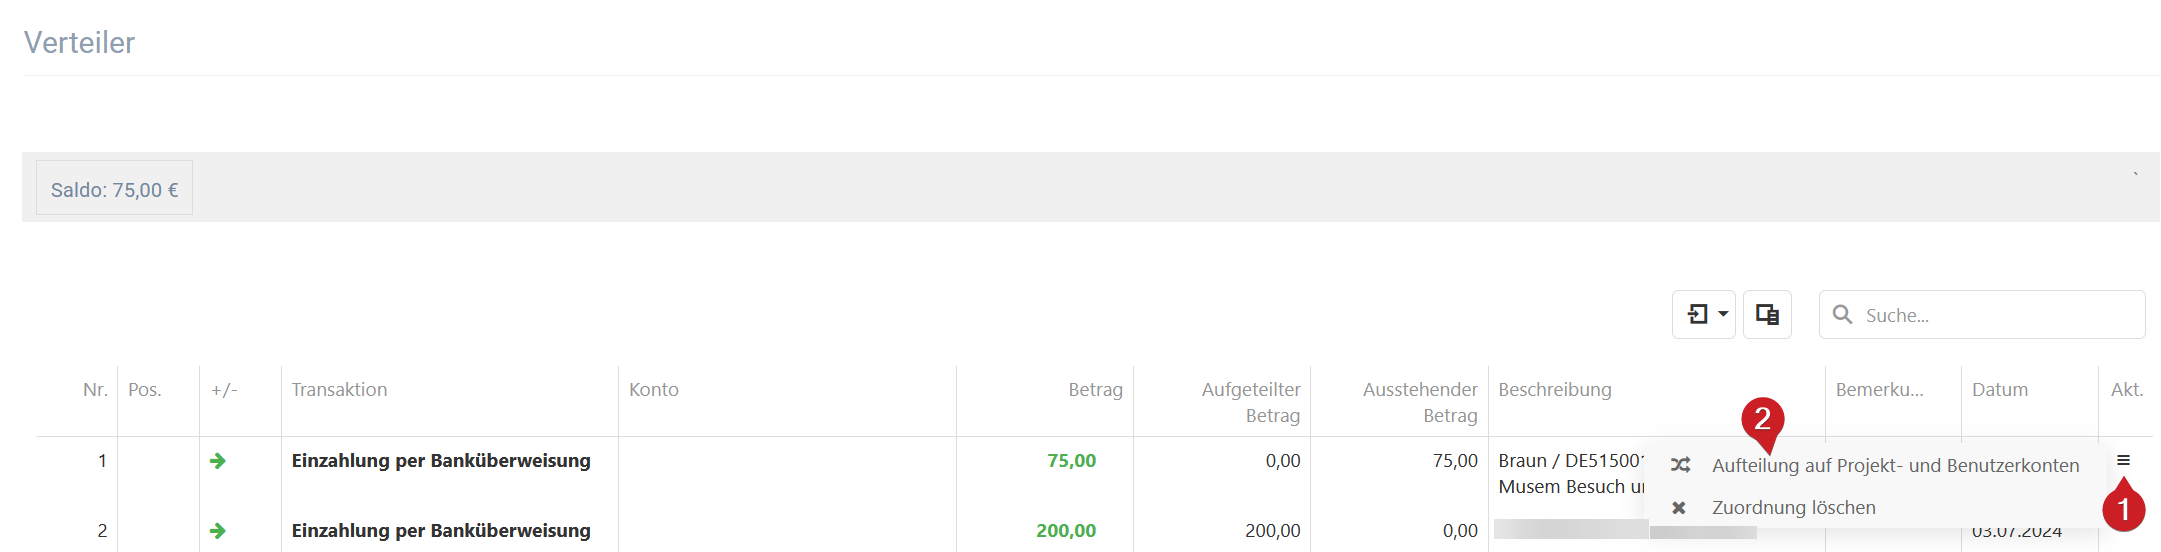The height and width of the screenshot is (552, 2161).
Task: Click the Nr. column header
Action: tap(95, 390)
